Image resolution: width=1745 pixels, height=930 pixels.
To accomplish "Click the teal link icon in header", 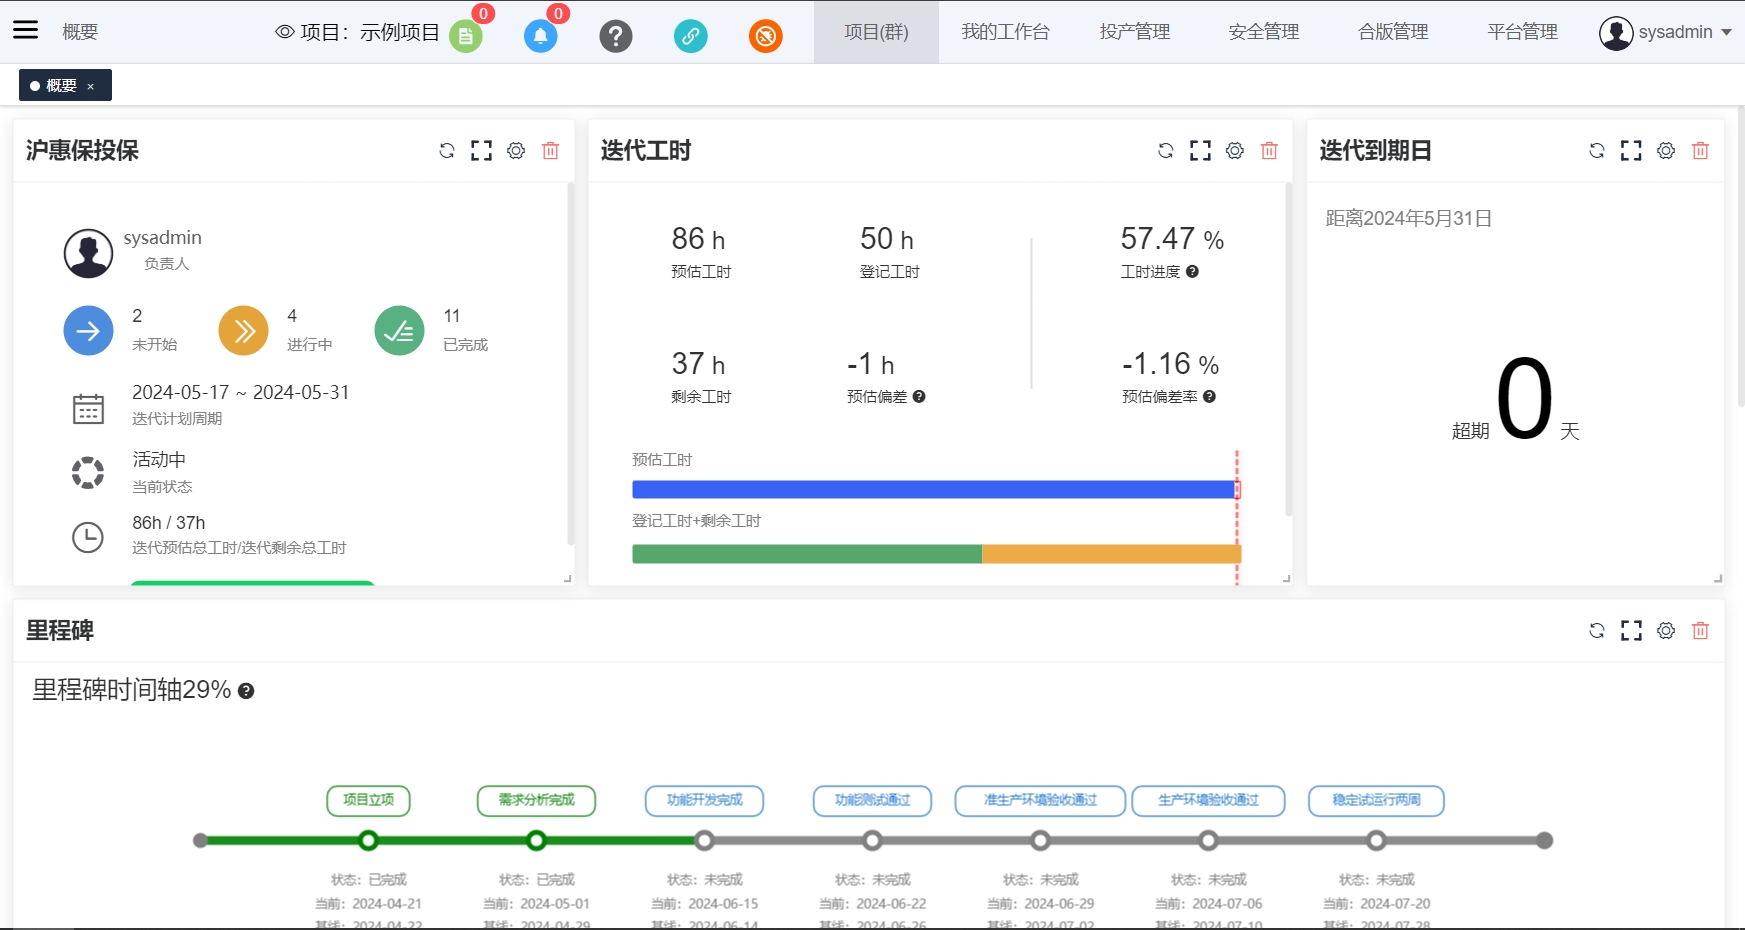I will (x=690, y=36).
